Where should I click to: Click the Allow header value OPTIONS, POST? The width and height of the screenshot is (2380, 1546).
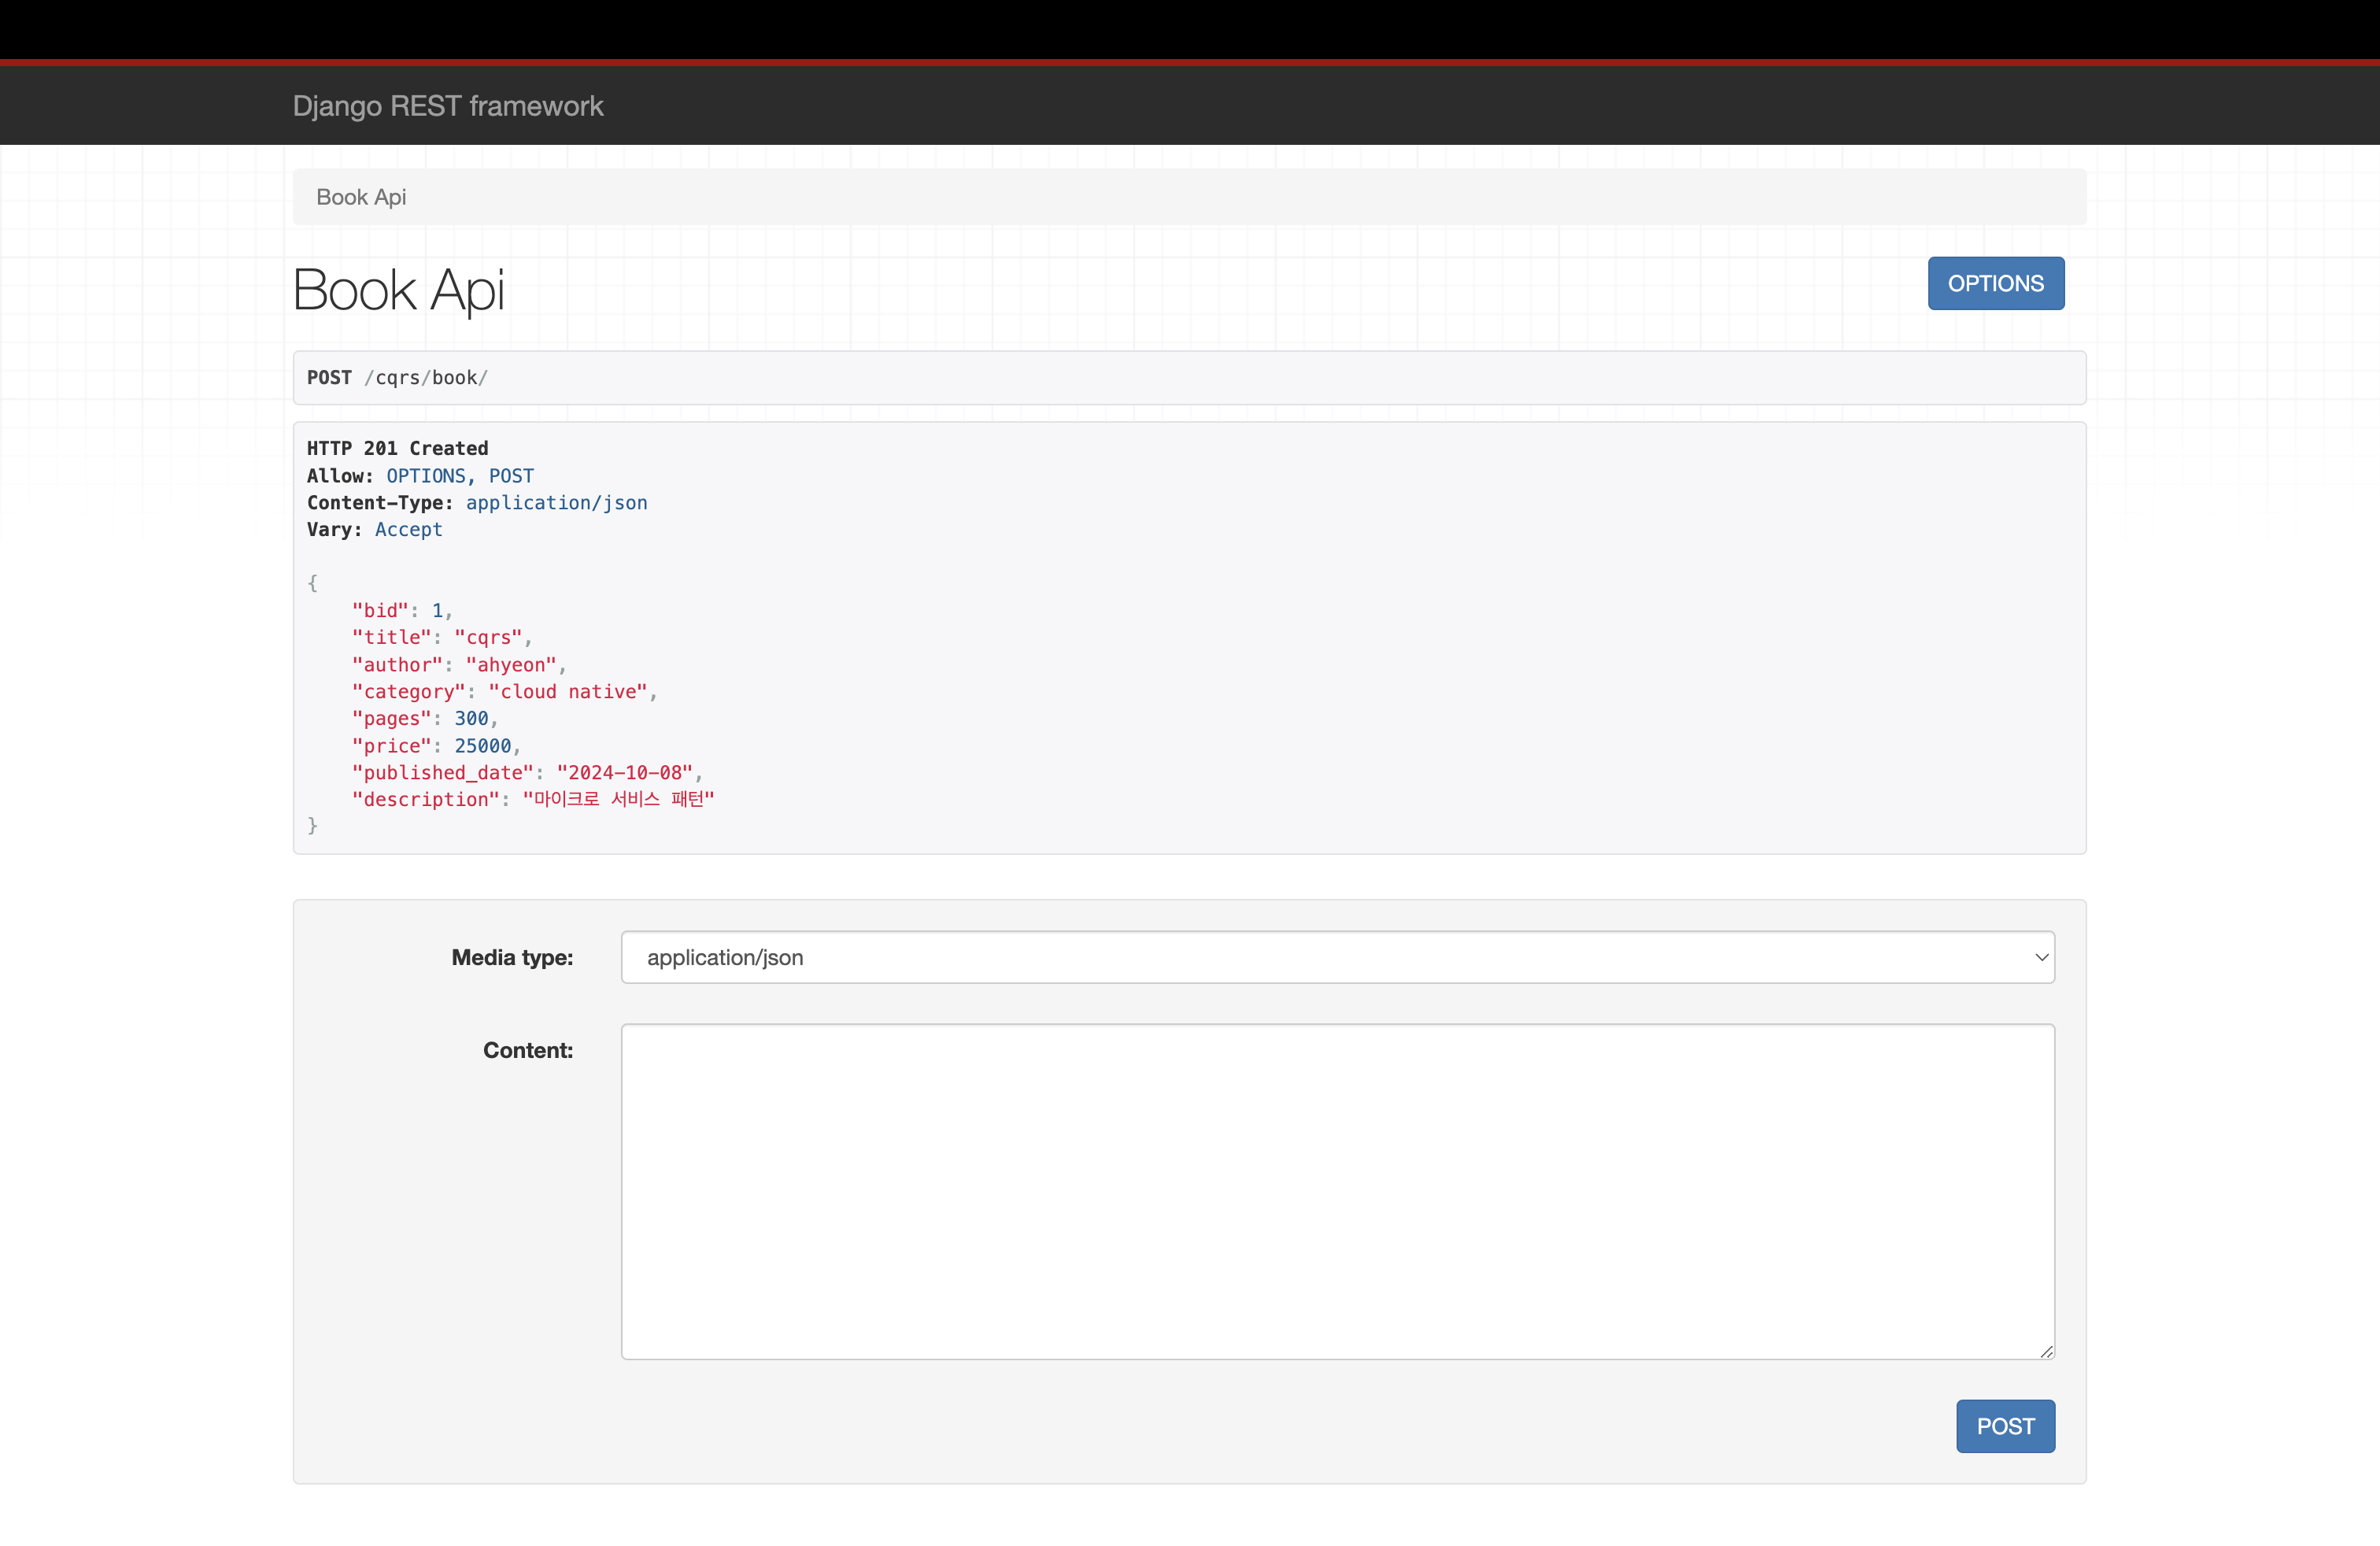click(x=460, y=476)
